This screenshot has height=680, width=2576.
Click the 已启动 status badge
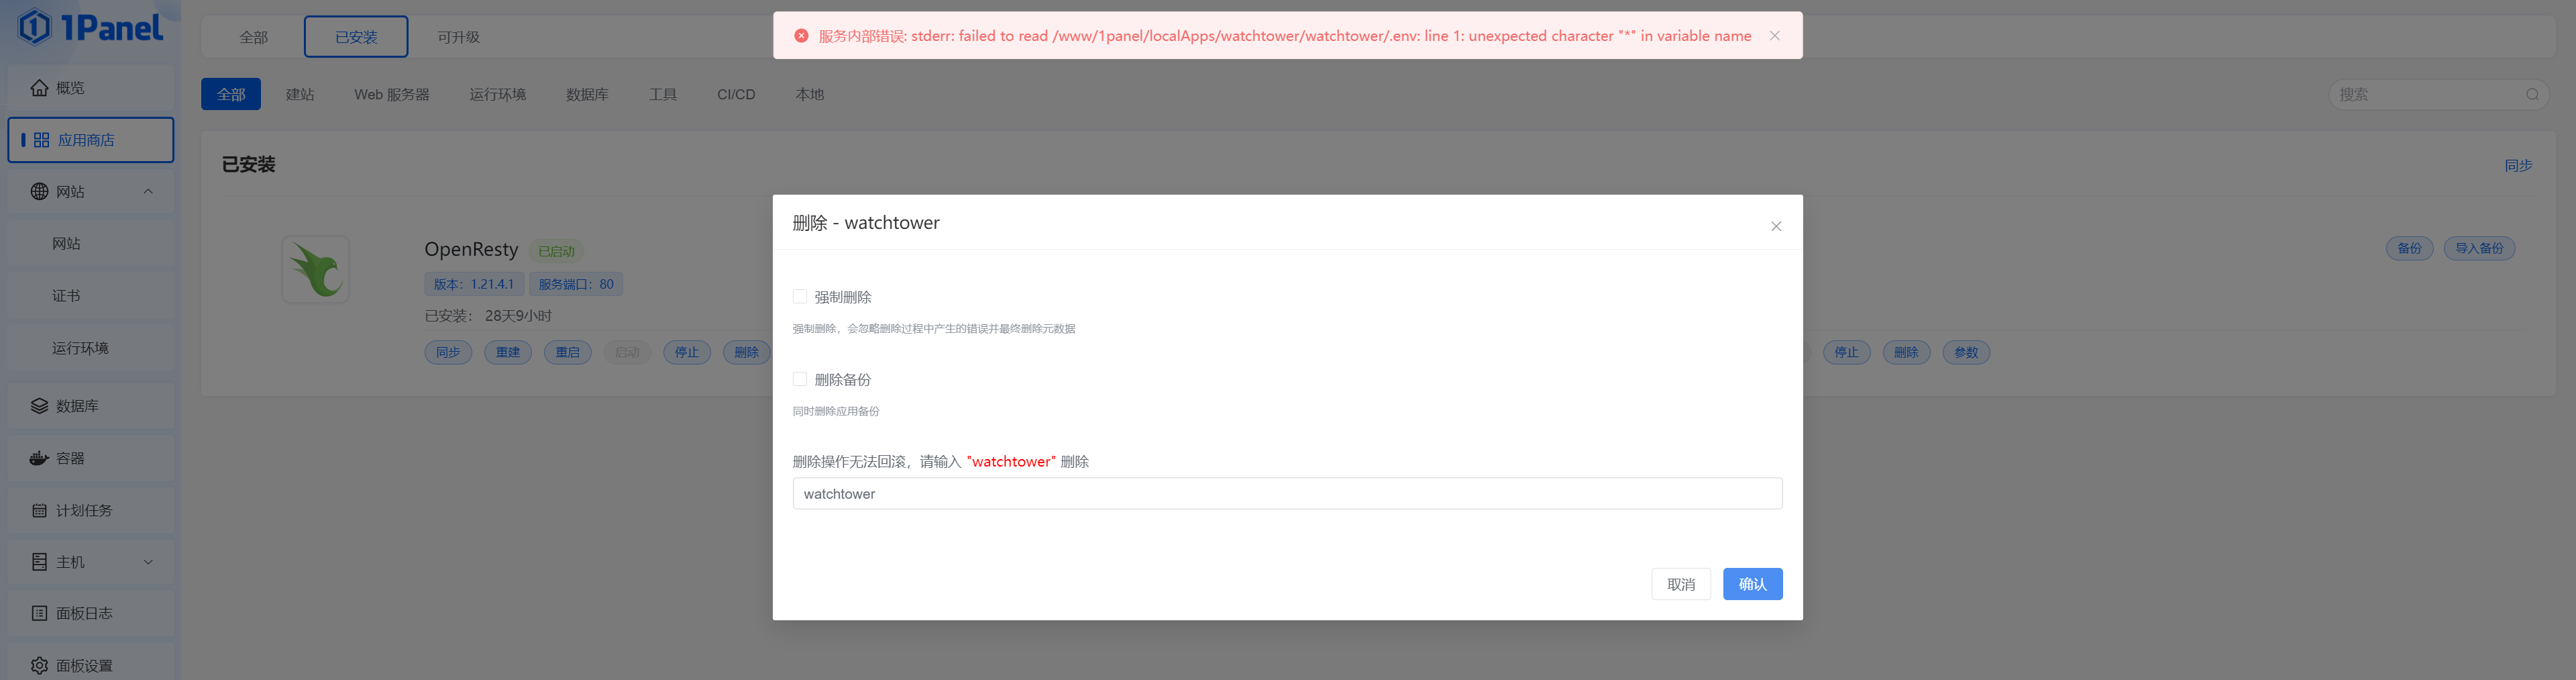point(556,251)
